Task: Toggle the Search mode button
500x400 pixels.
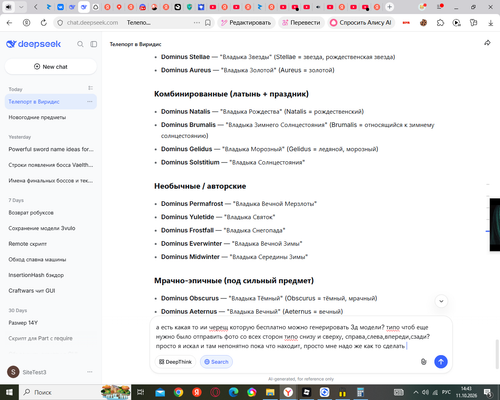Action: click(x=216, y=362)
